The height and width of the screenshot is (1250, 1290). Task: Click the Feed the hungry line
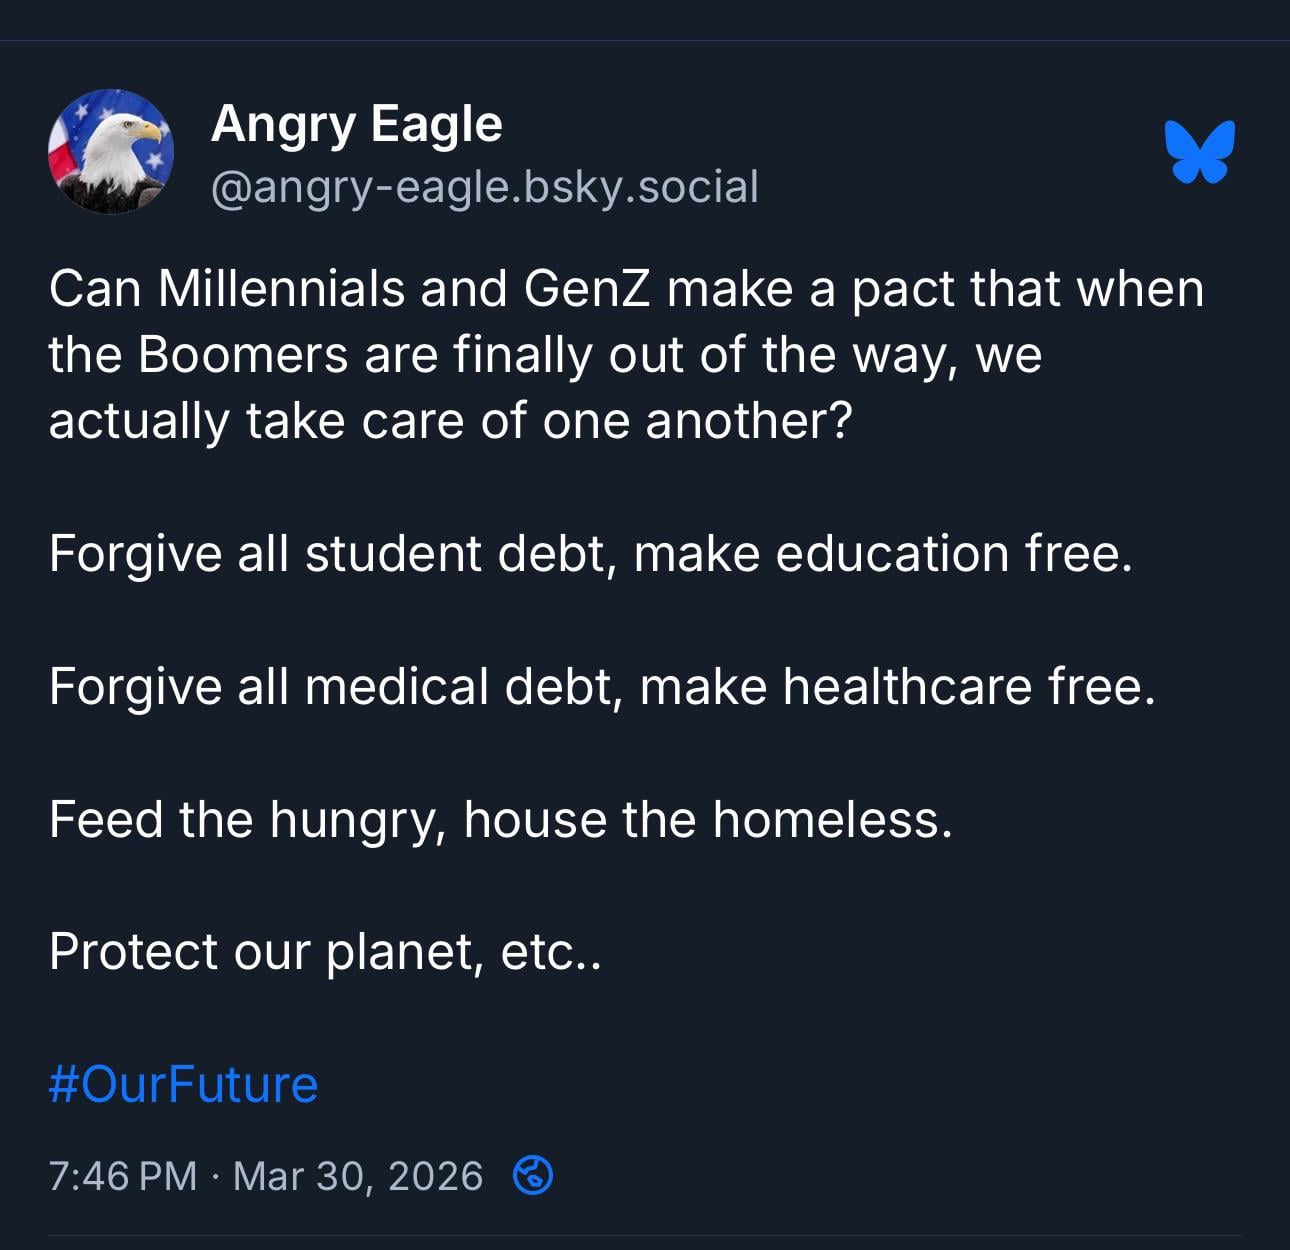pos(500,820)
